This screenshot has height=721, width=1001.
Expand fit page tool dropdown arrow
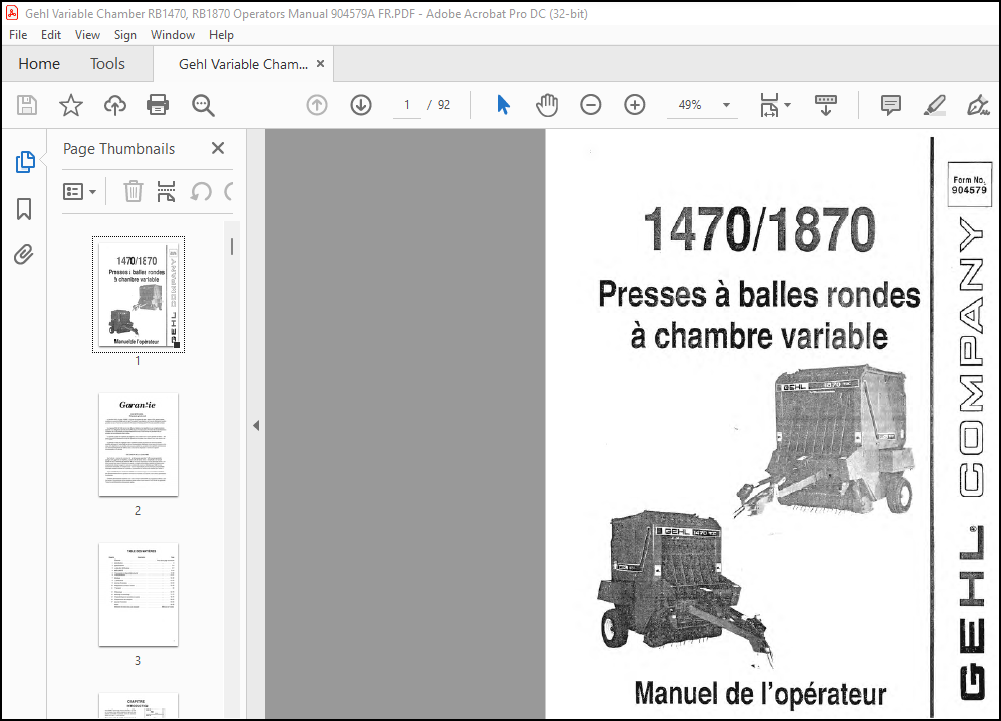[787, 105]
